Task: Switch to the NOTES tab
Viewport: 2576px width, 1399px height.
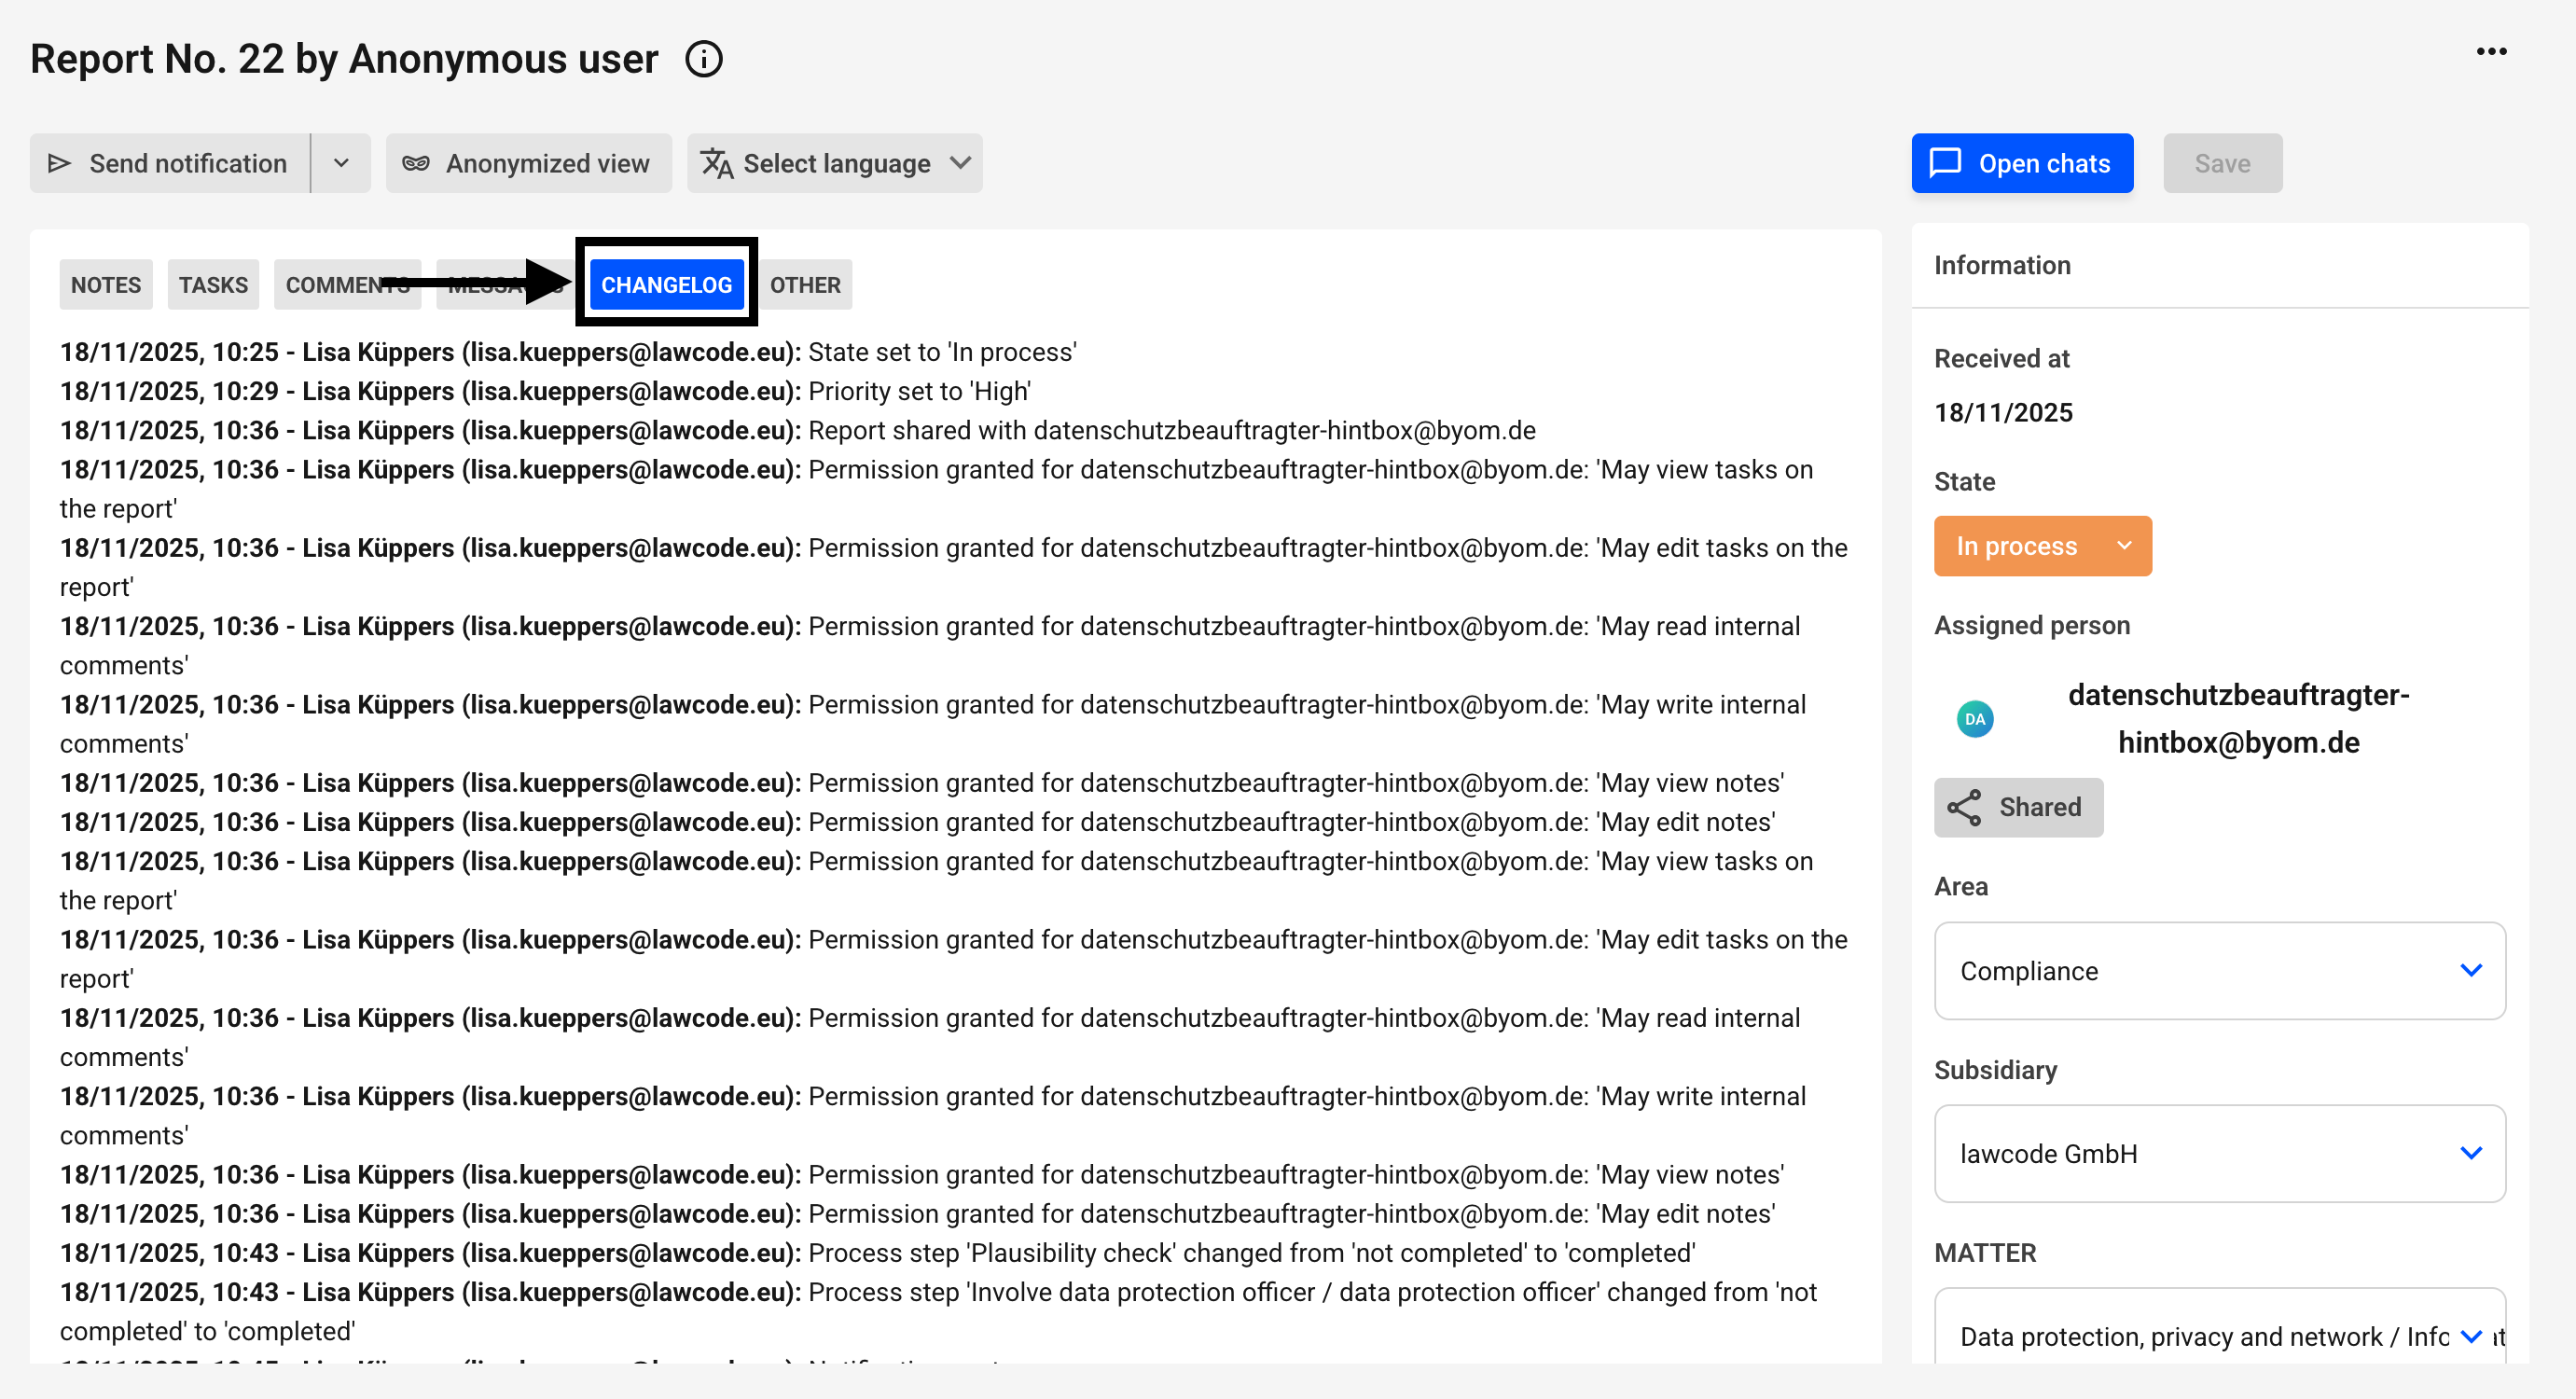Action: pos(106,285)
